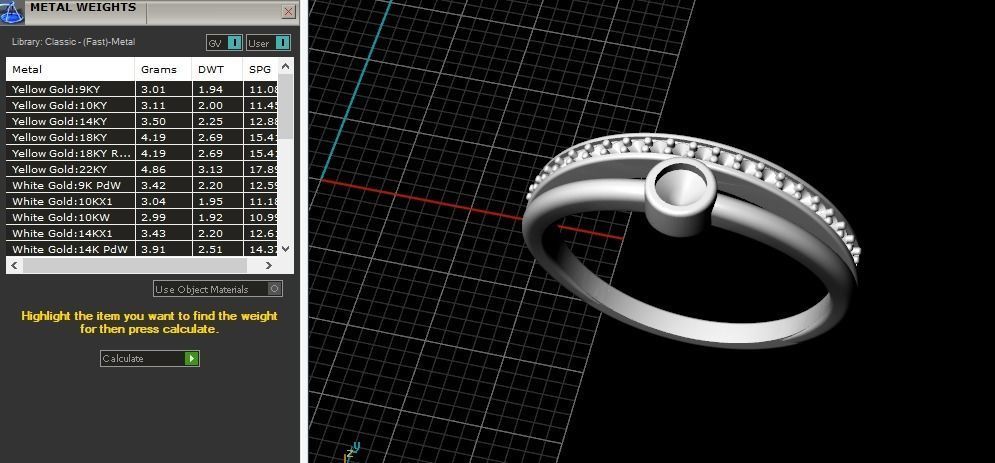Viewport: 995px width, 463px height.
Task: Click the 2.99 grams value
Action: 153,217
